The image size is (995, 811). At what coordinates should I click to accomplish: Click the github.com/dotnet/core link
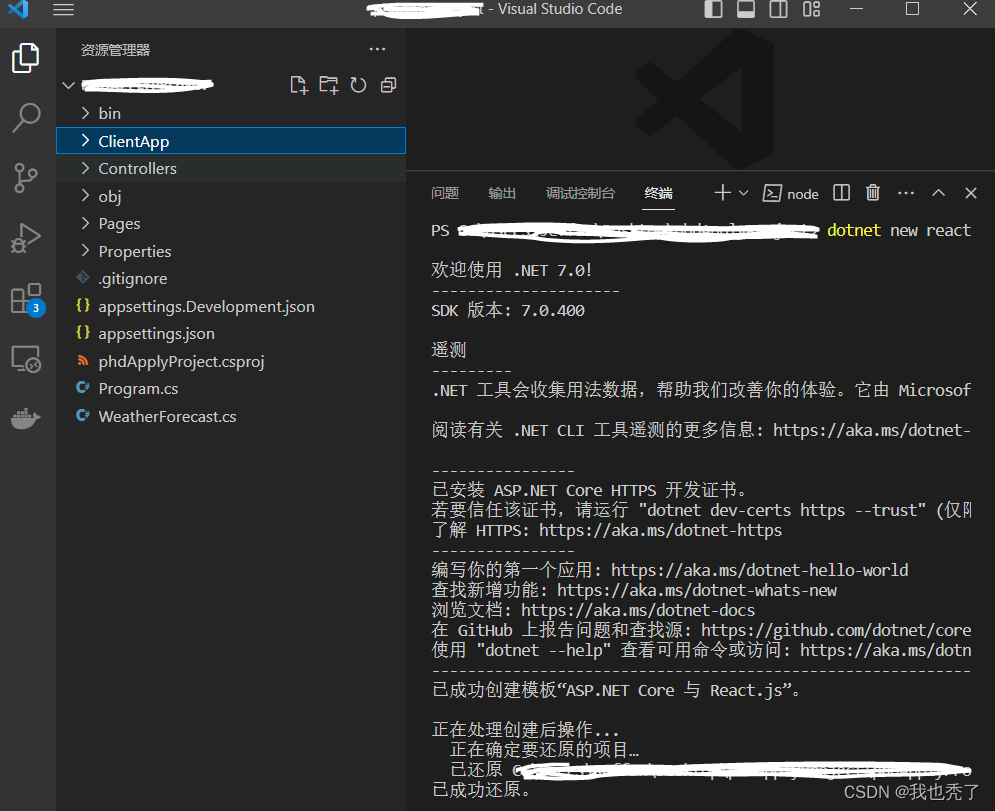[x=836, y=630]
